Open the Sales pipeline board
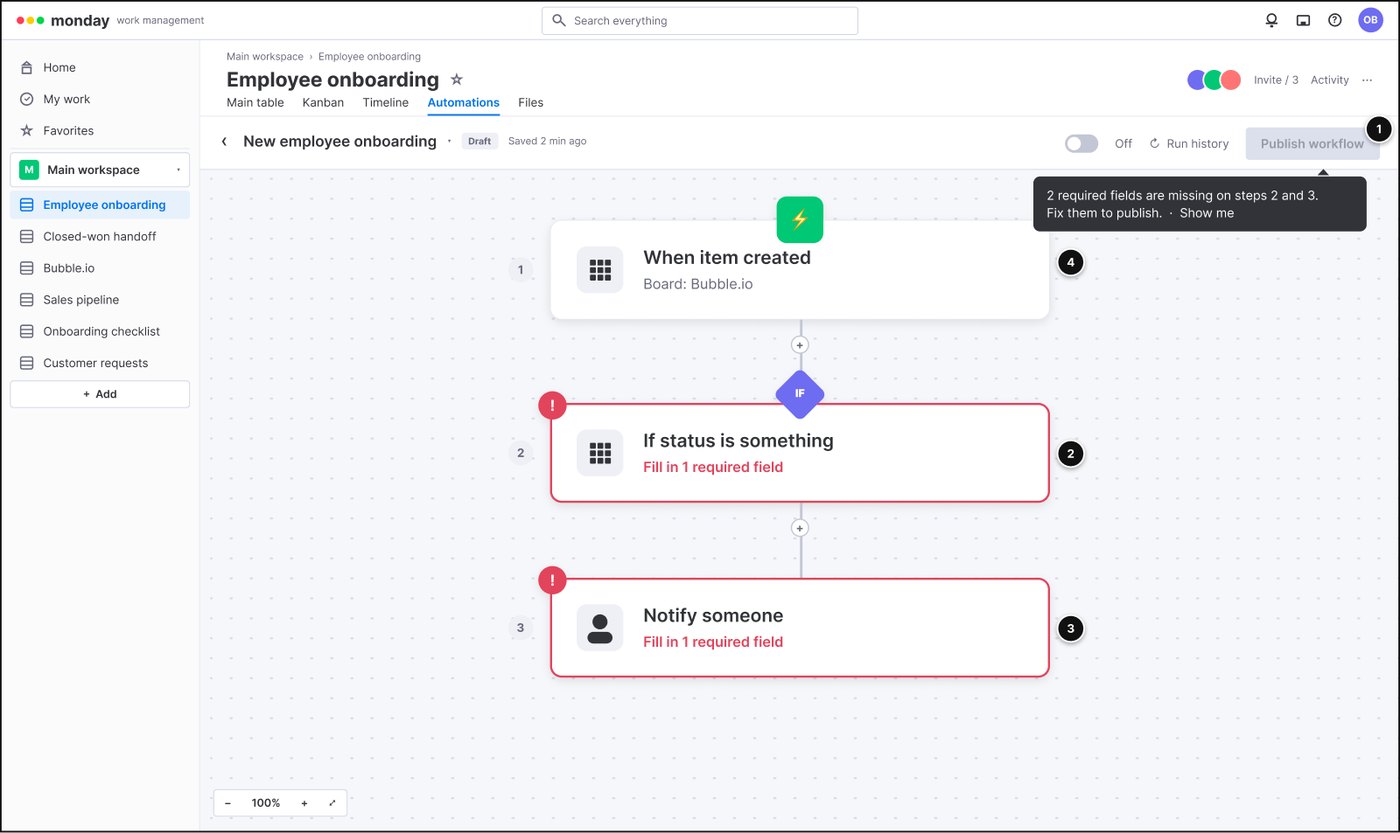 point(100,299)
